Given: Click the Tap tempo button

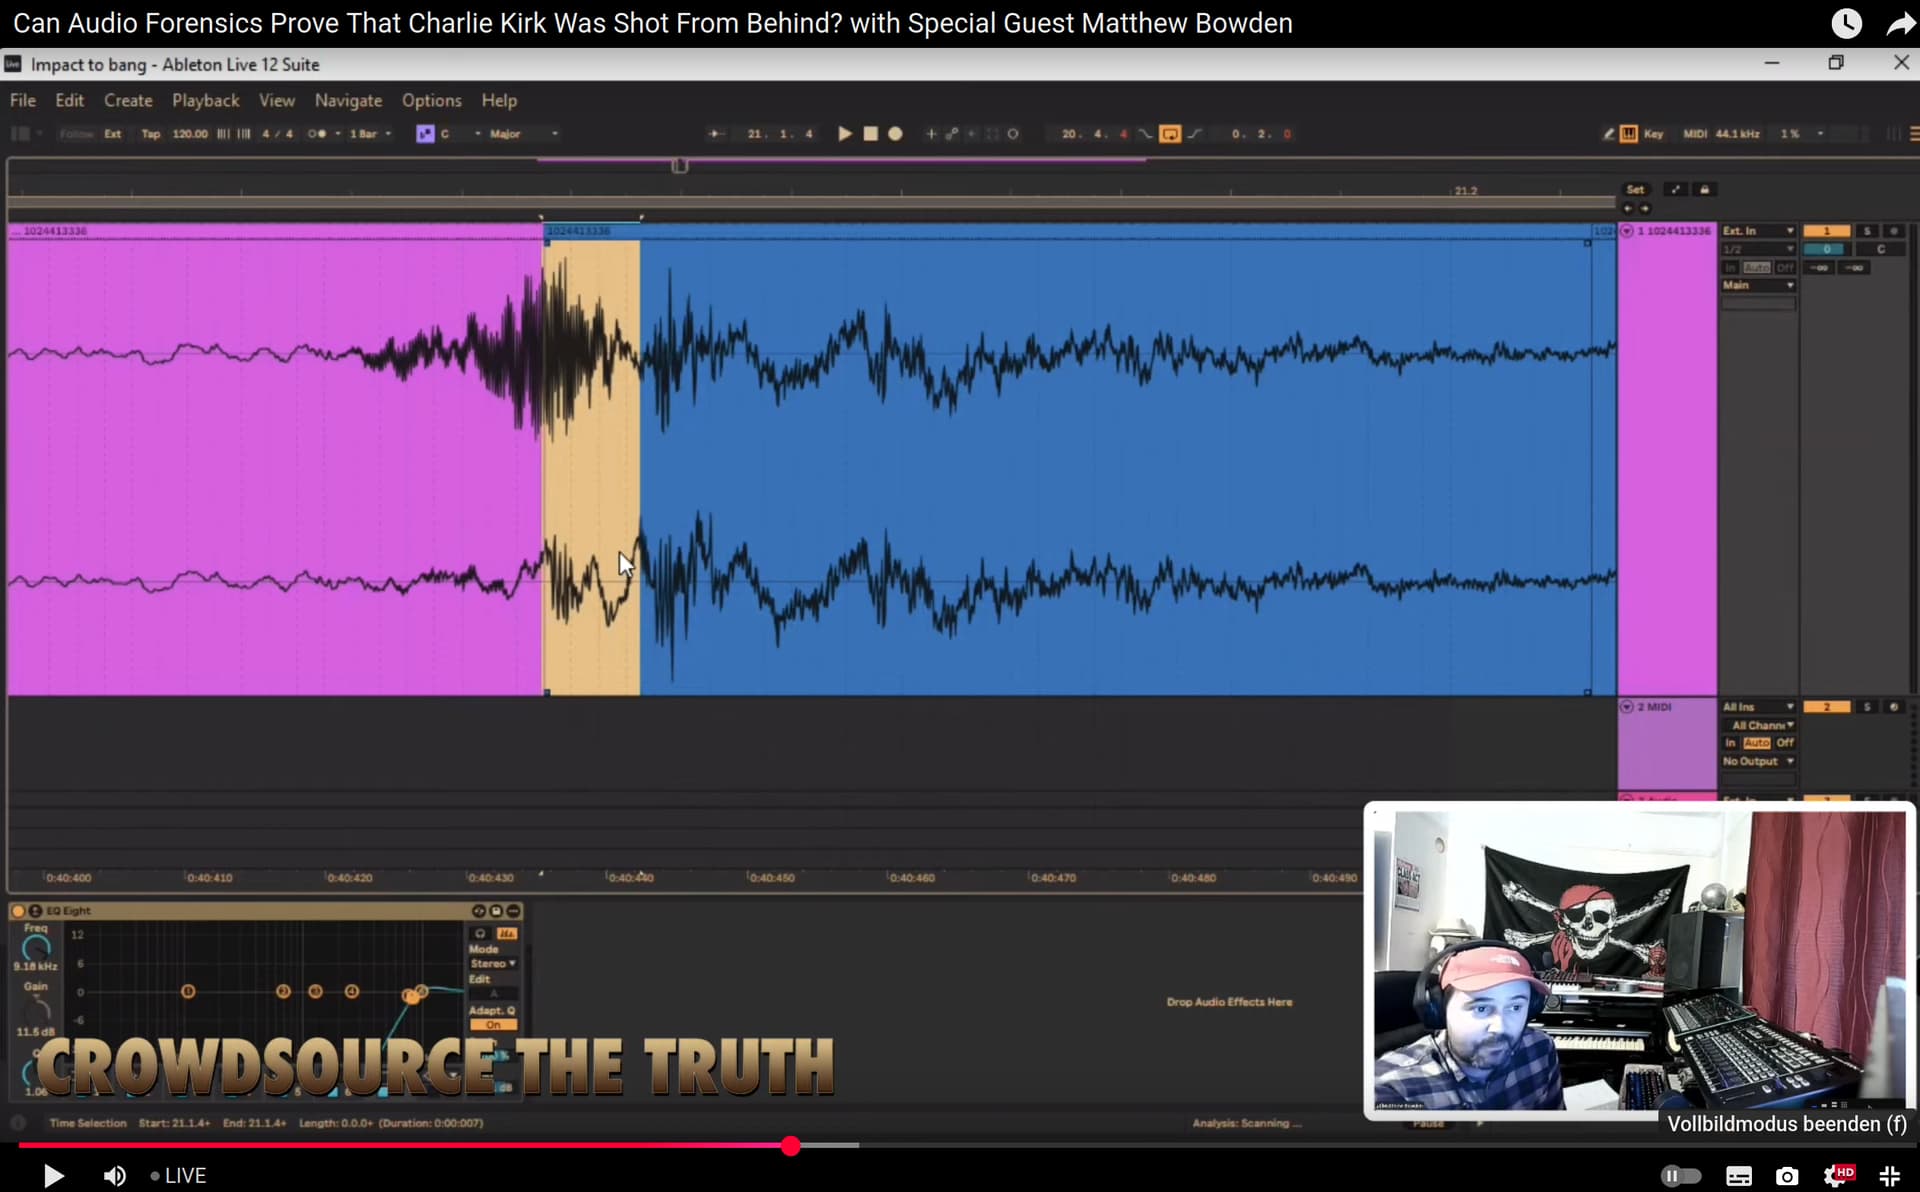Looking at the screenshot, I should coord(150,134).
